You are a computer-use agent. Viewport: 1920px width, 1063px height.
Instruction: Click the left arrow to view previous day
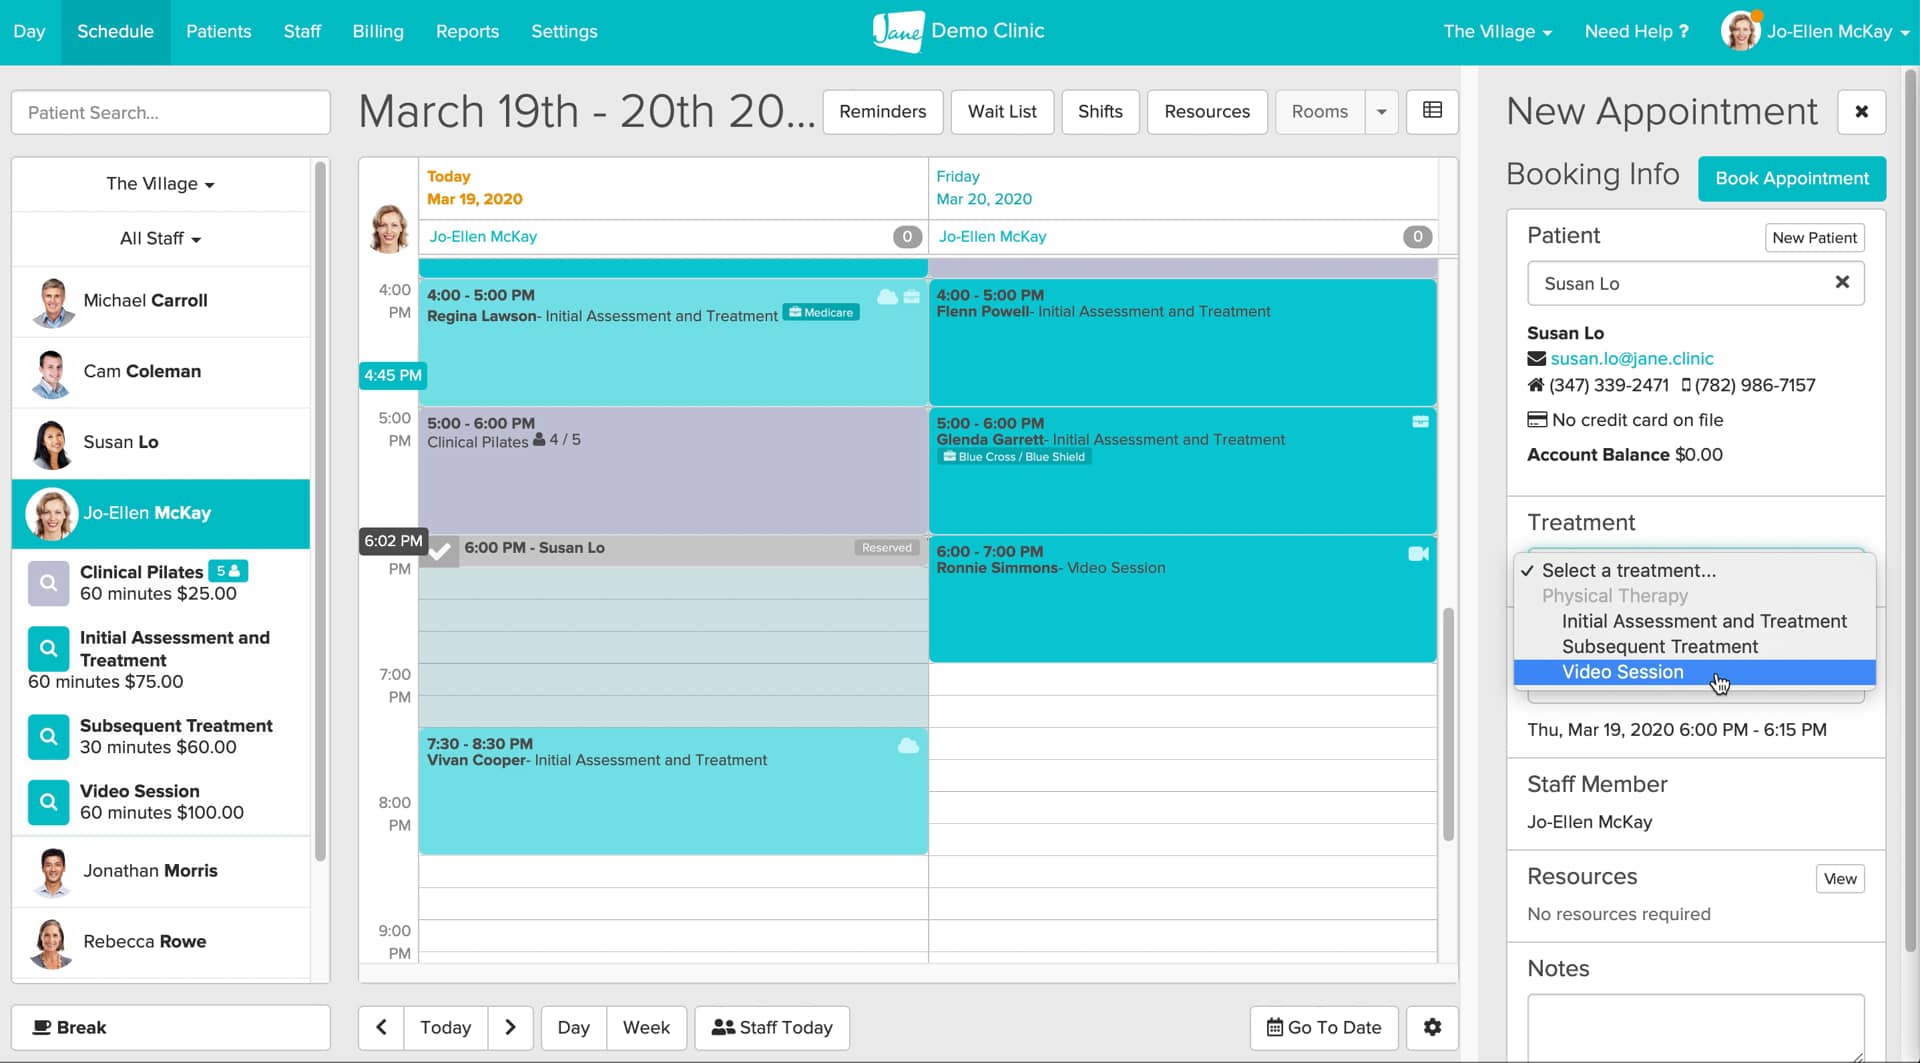point(380,1027)
